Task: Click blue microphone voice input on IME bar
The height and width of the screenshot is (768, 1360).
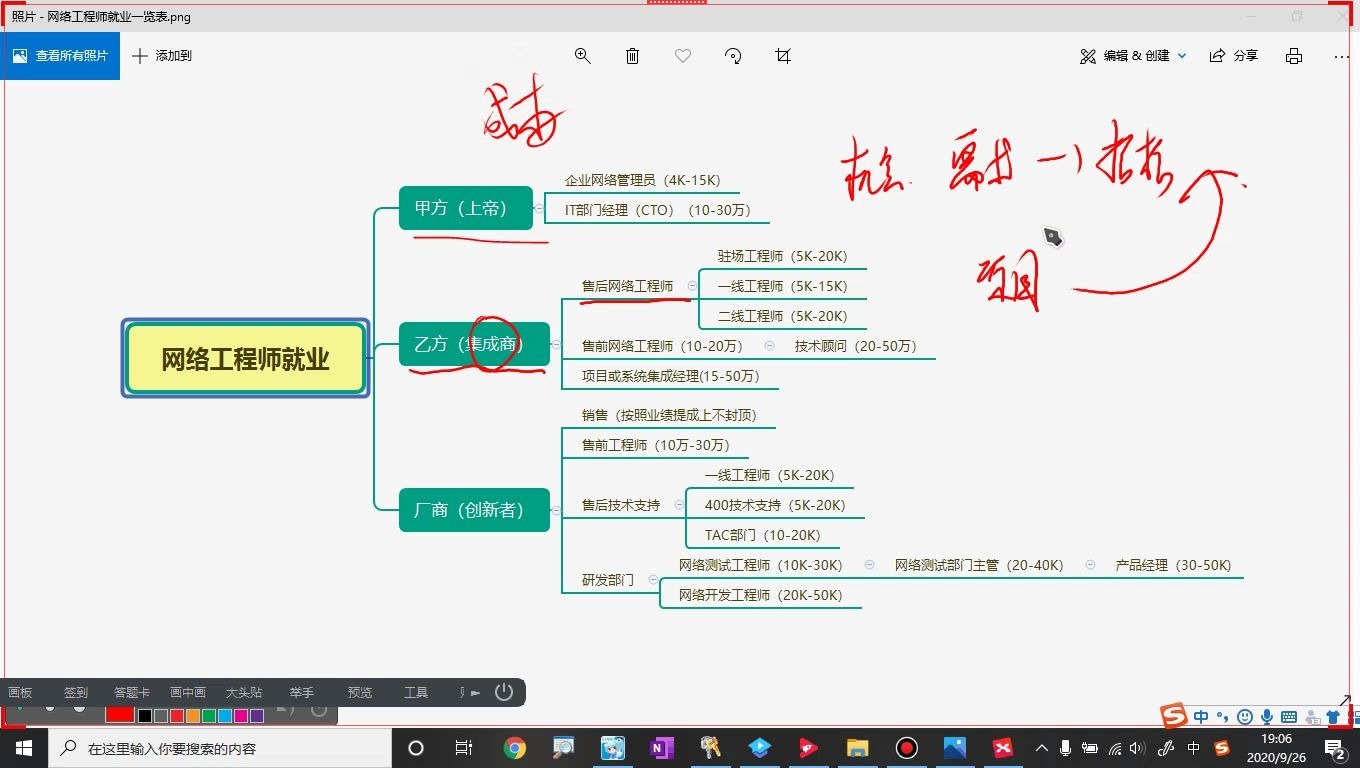Action: pos(1267,716)
